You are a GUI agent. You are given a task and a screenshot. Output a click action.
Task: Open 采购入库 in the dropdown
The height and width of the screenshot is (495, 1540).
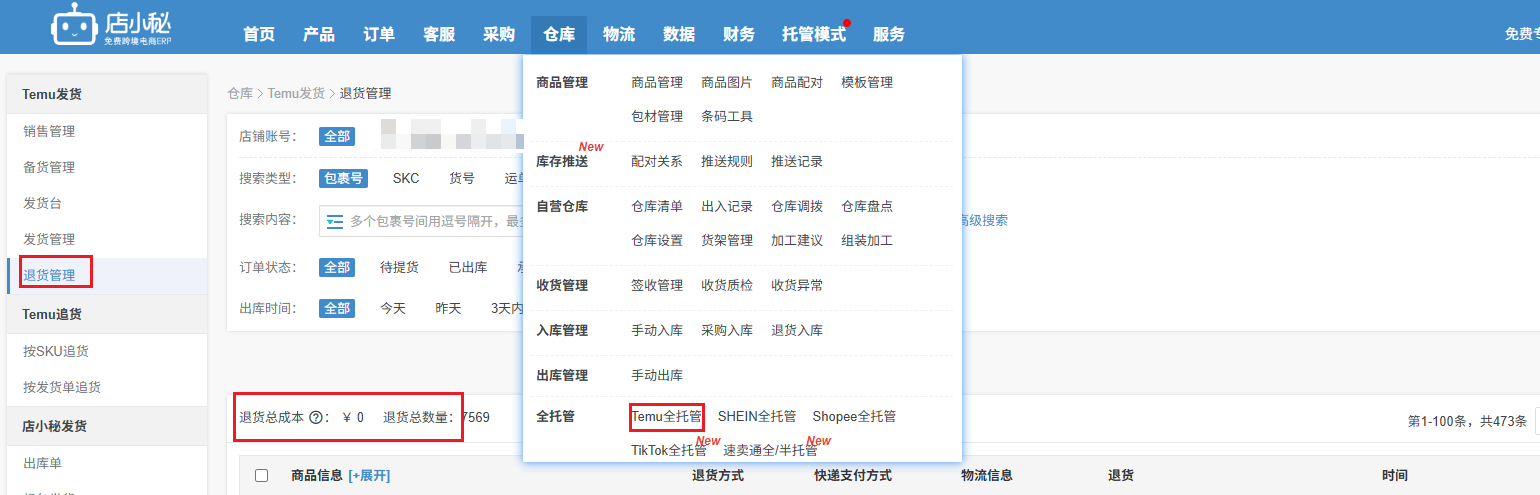point(727,330)
